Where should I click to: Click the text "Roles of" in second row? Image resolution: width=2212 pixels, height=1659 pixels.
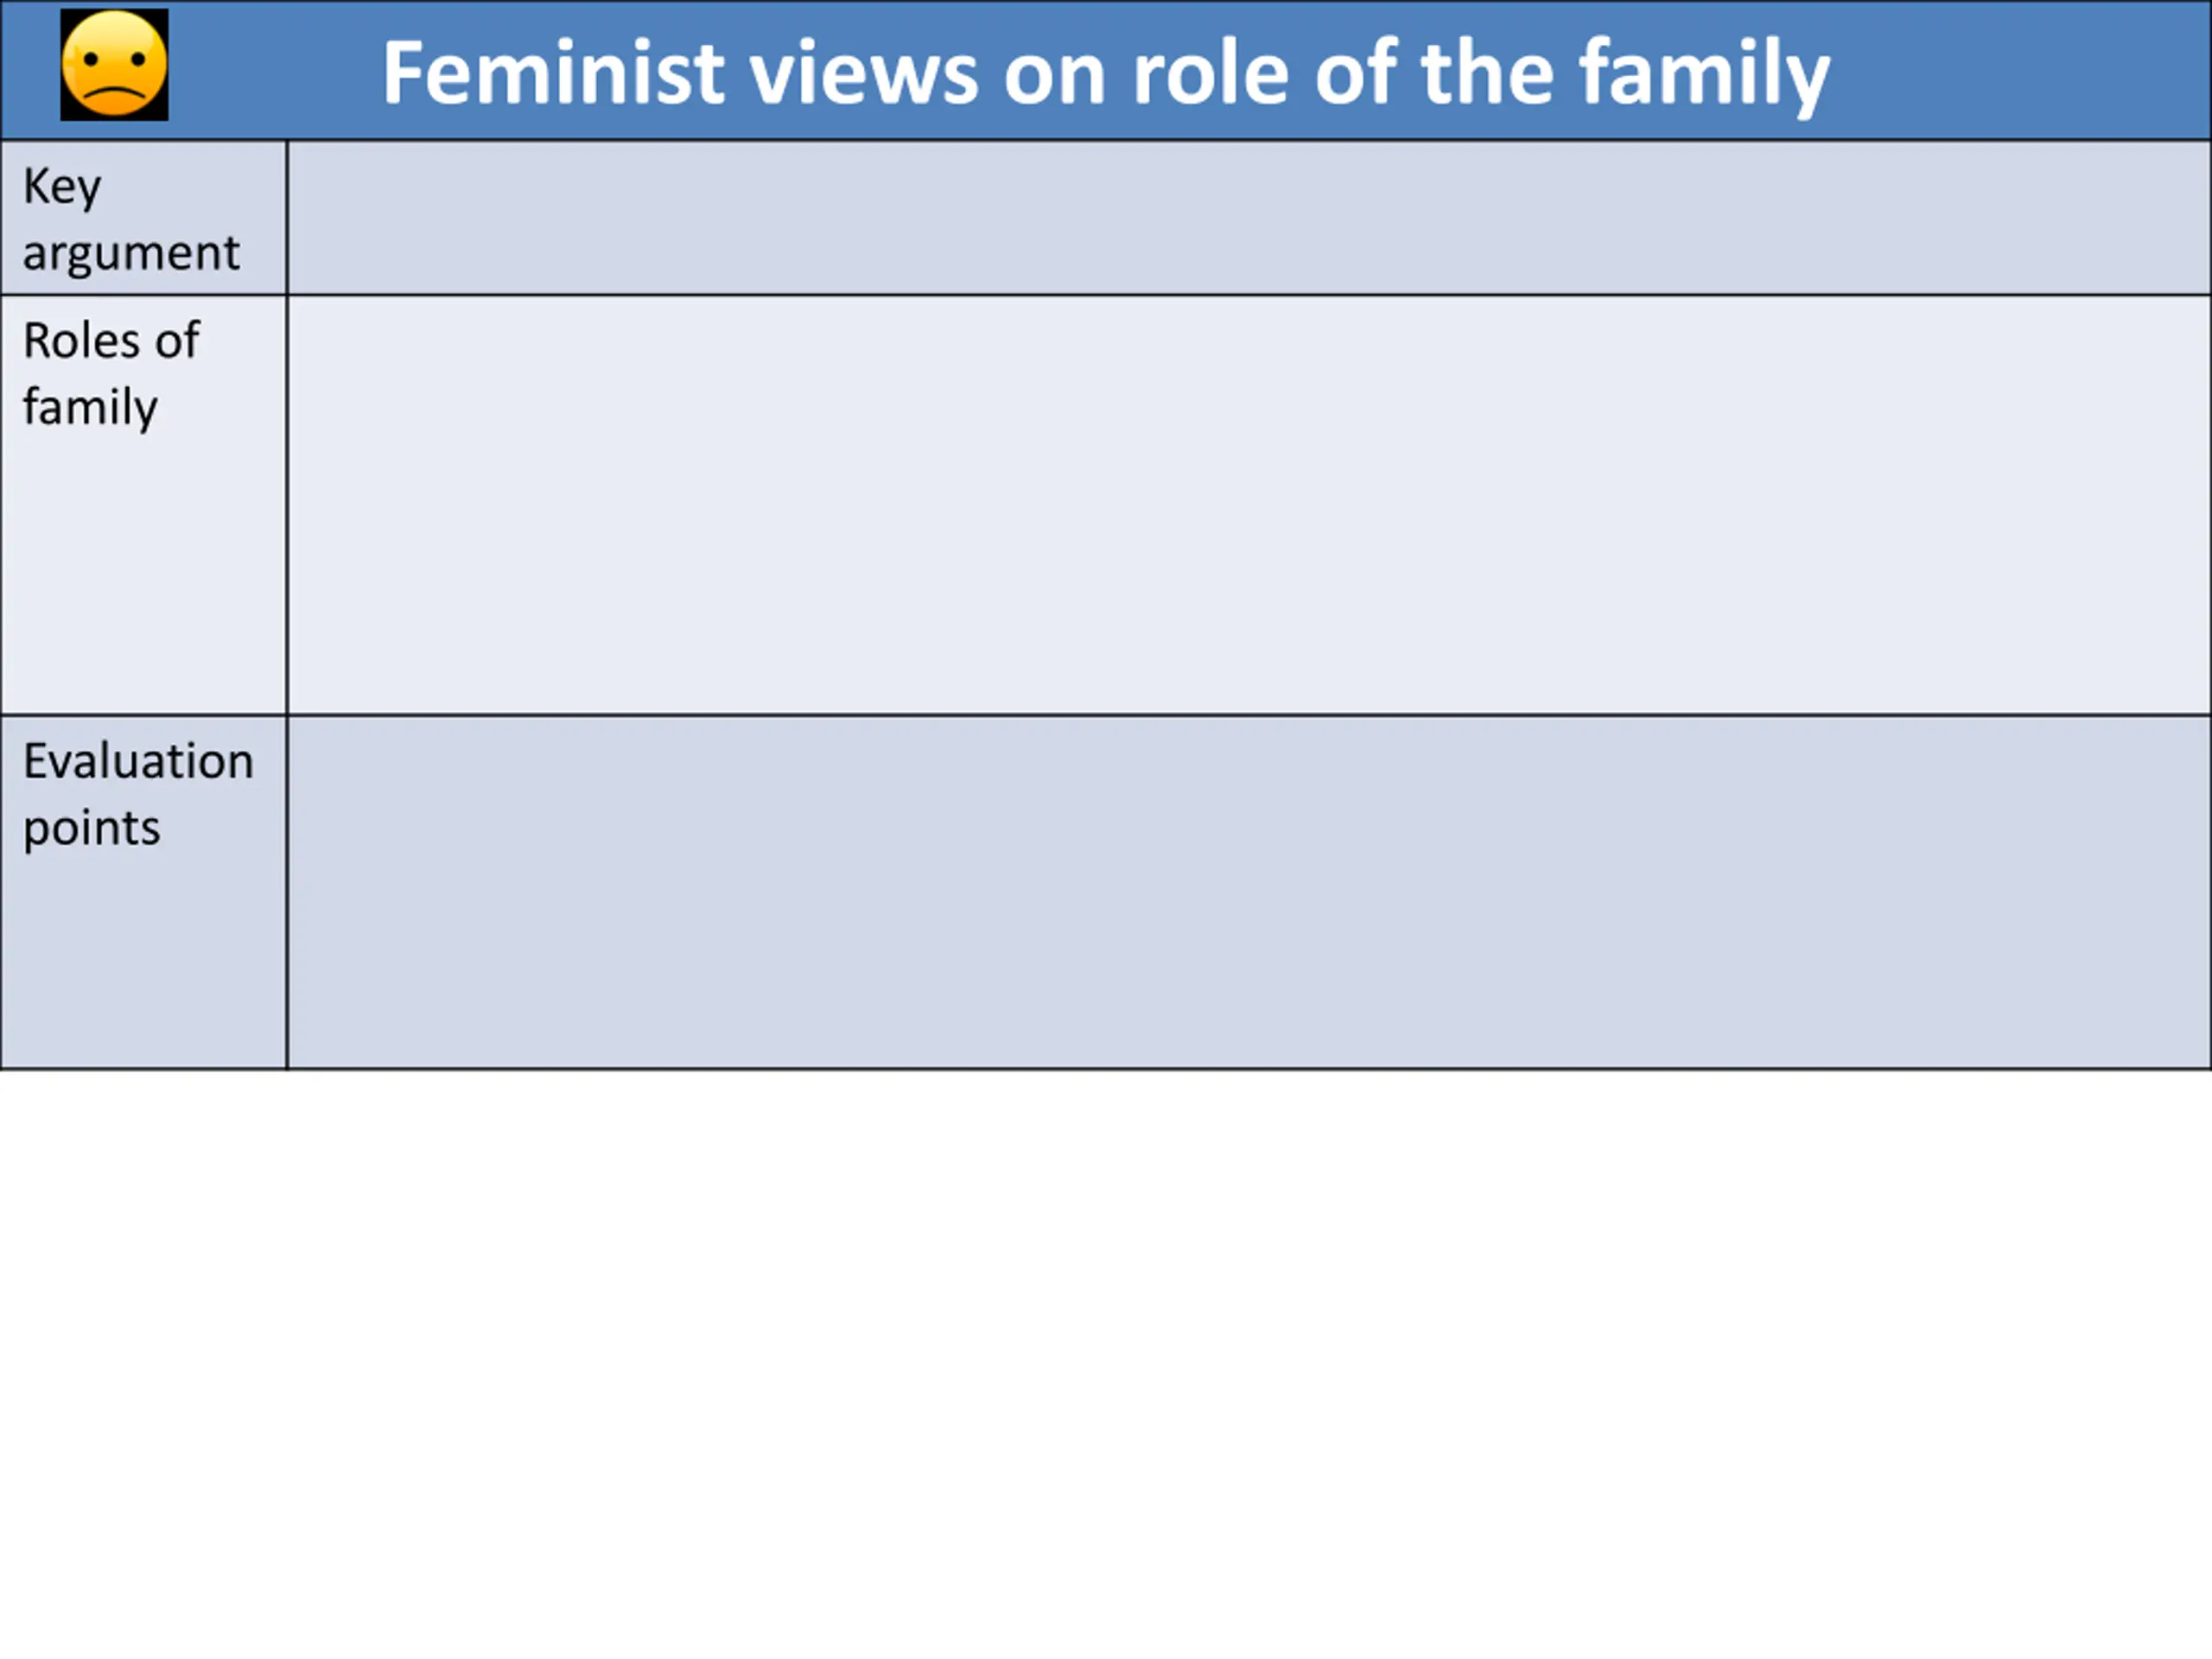coord(111,340)
